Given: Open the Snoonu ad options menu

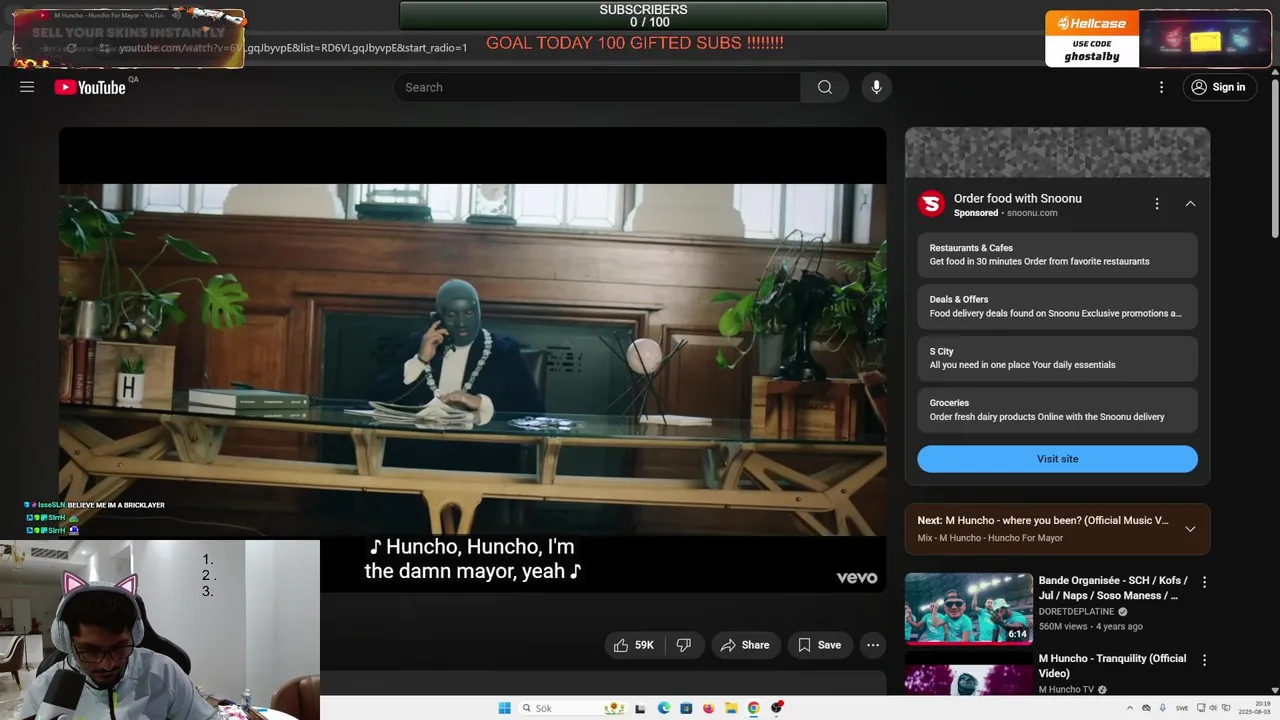Looking at the screenshot, I should (x=1157, y=204).
